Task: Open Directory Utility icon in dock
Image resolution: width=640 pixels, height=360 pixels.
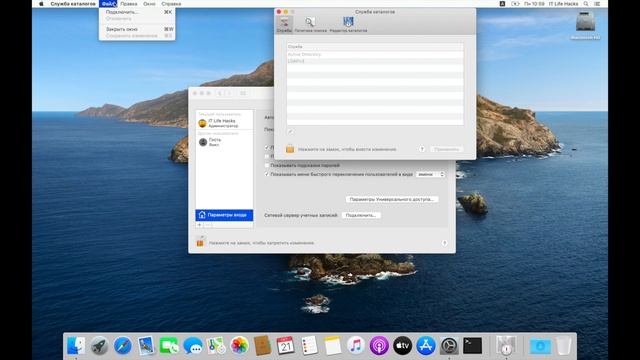Action: [506, 346]
